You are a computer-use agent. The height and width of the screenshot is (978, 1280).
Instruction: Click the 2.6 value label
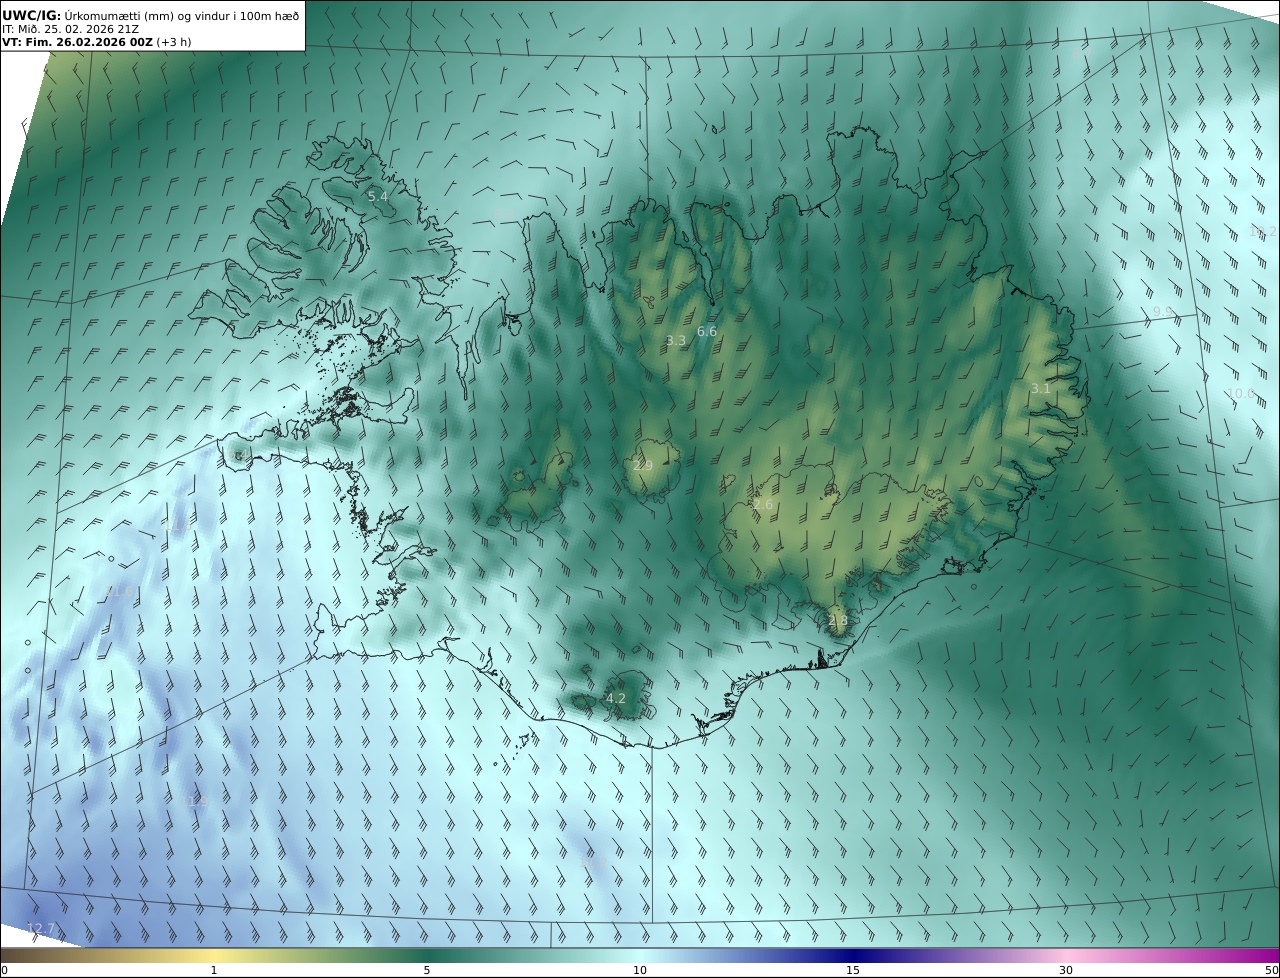coord(762,506)
